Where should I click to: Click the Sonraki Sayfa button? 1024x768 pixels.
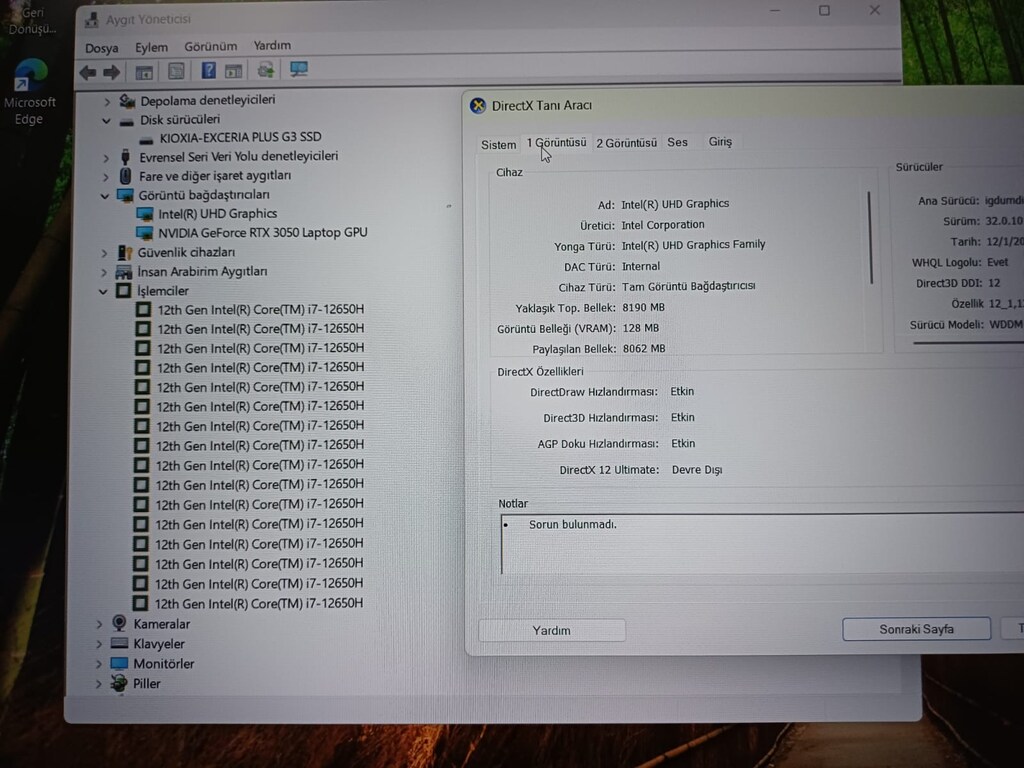916,629
